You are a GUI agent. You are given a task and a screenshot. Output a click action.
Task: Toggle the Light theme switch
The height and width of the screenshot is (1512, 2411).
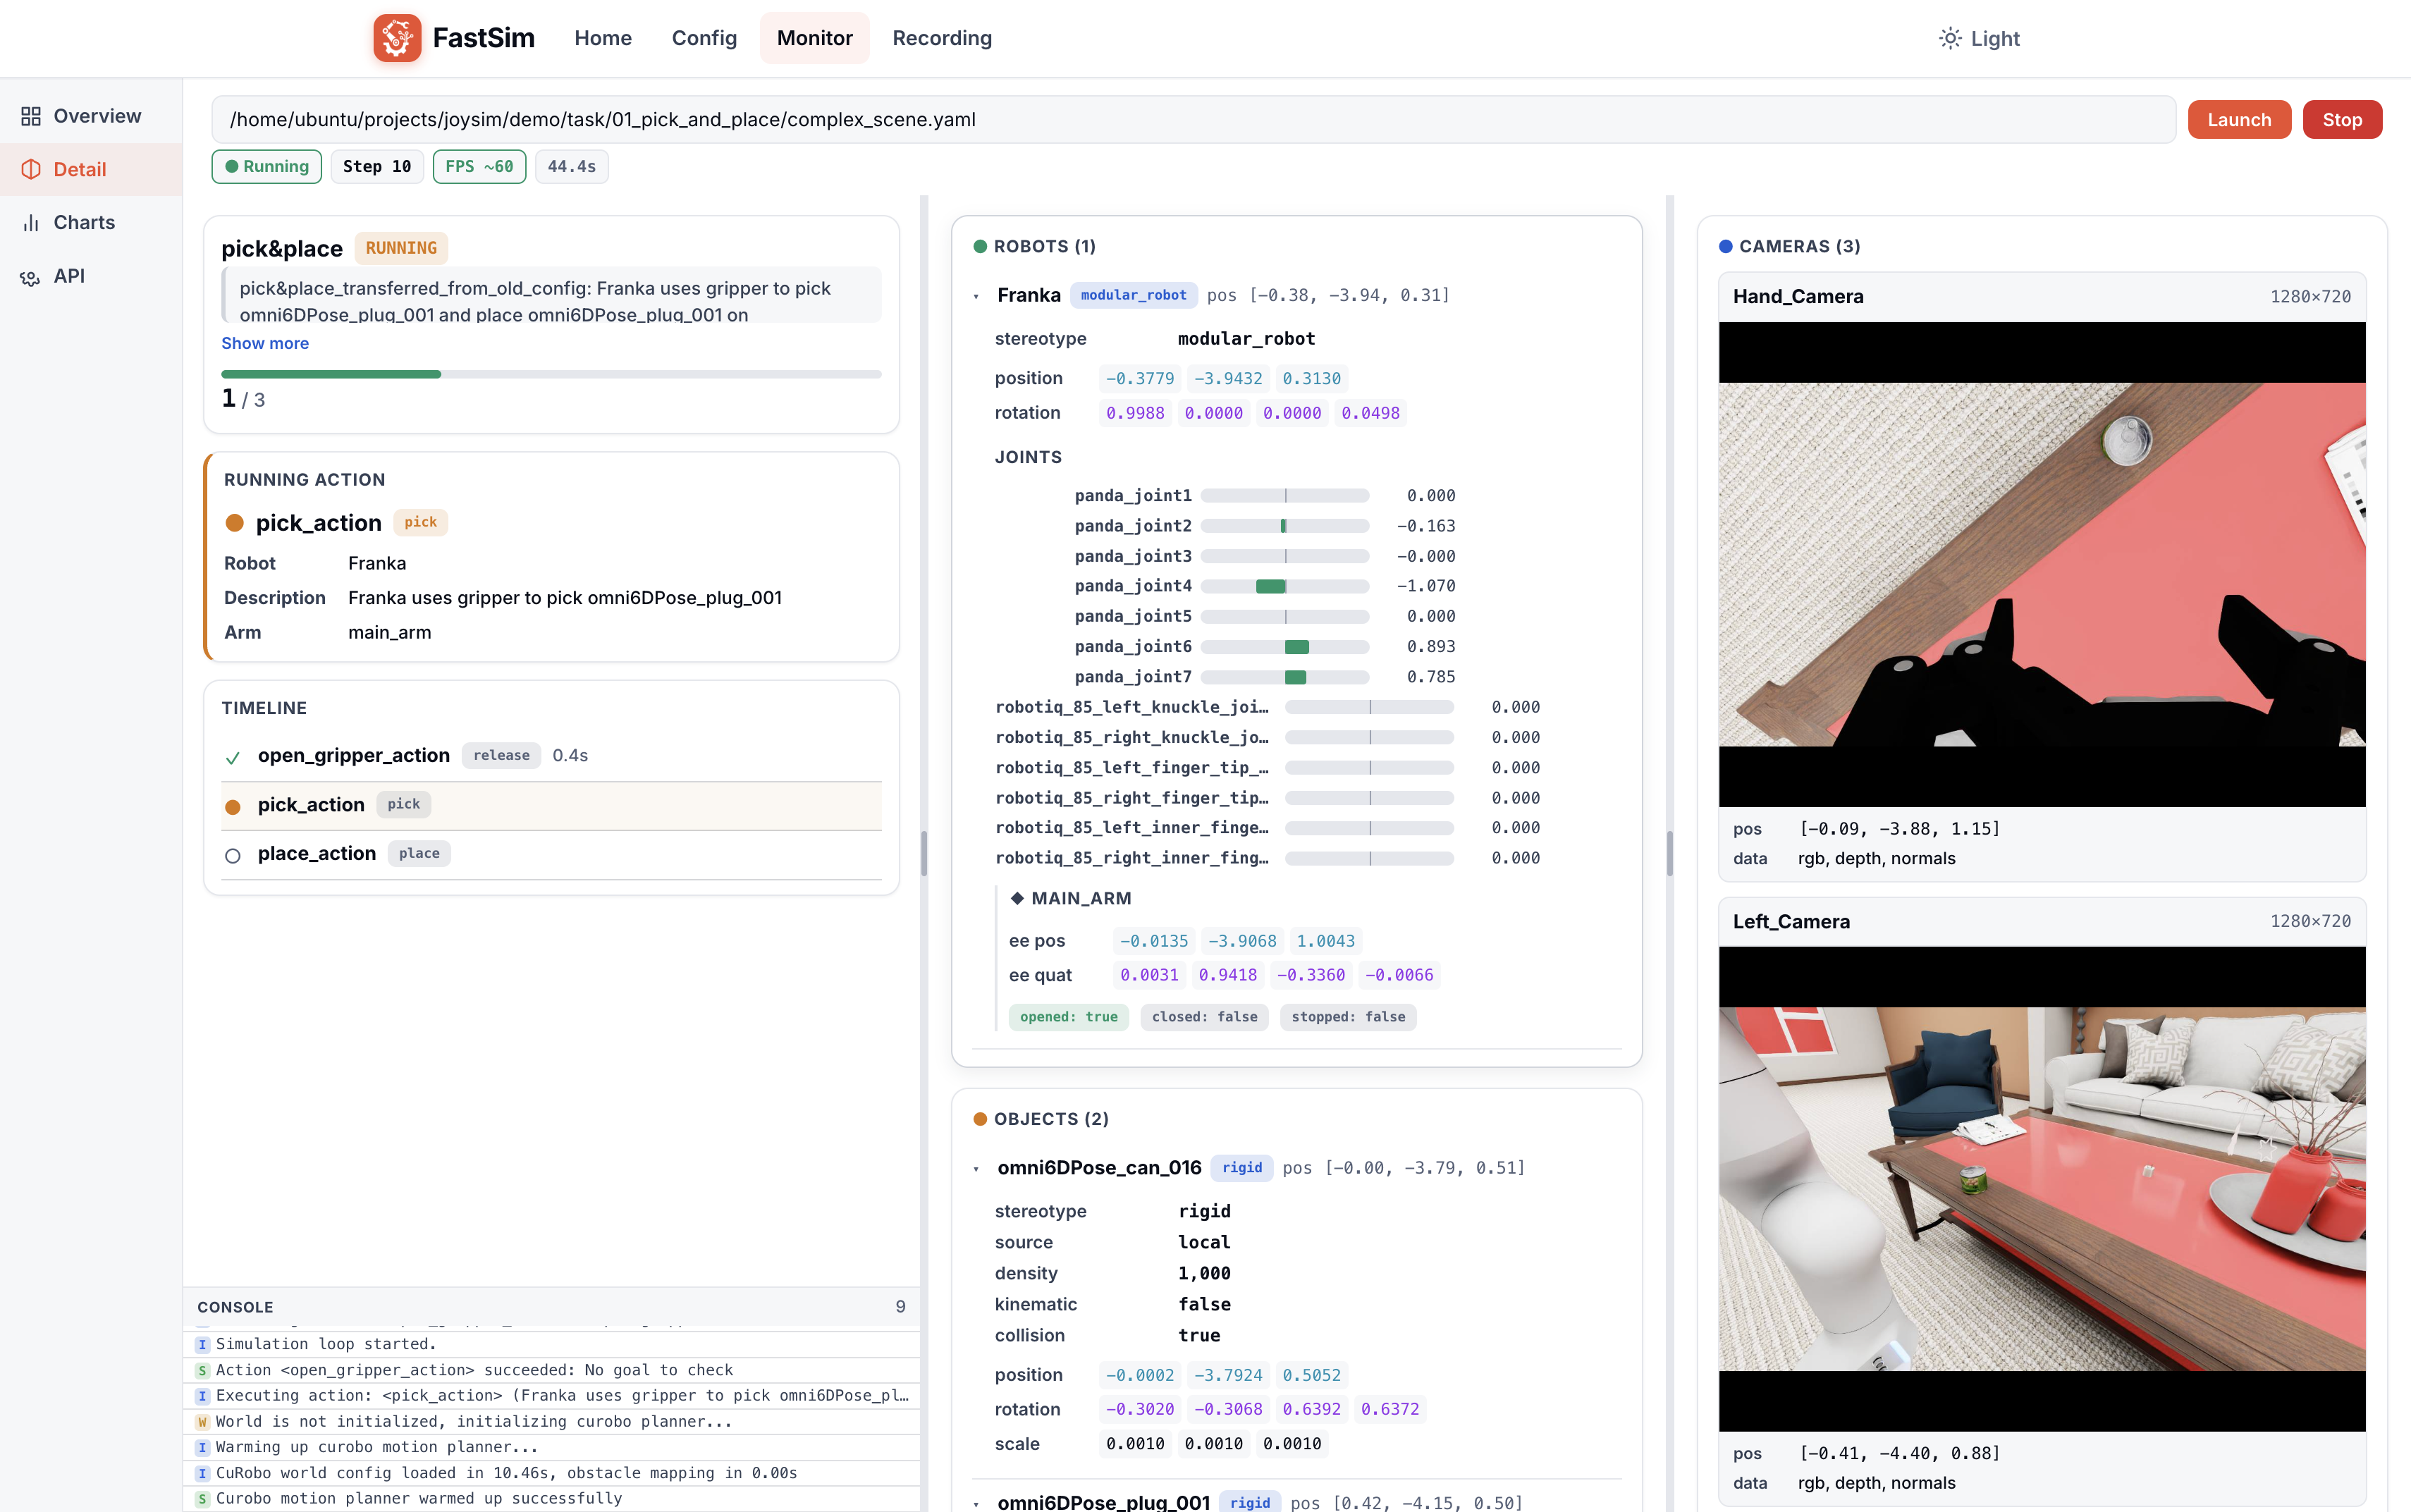pyautogui.click(x=1979, y=38)
